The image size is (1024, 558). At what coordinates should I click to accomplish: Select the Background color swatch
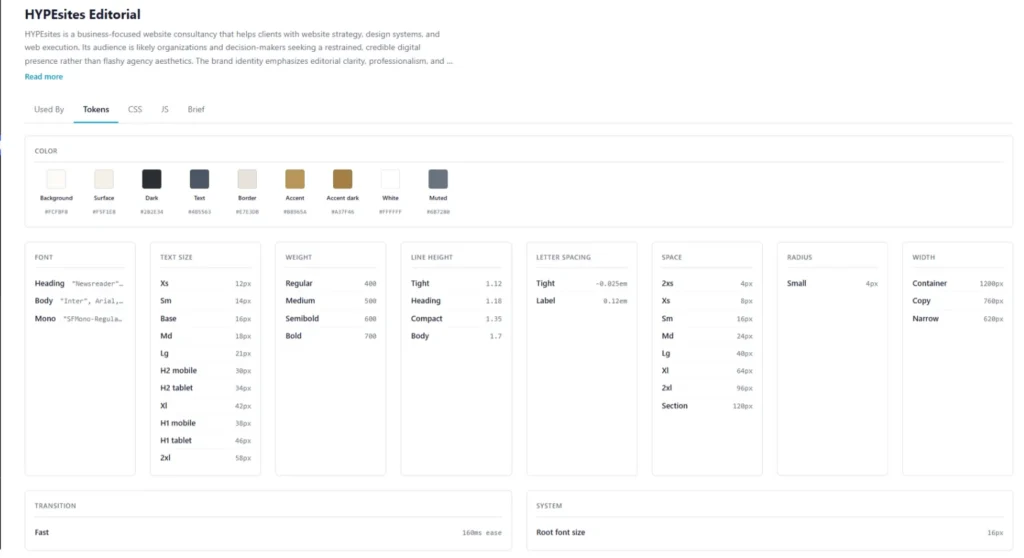coord(56,179)
